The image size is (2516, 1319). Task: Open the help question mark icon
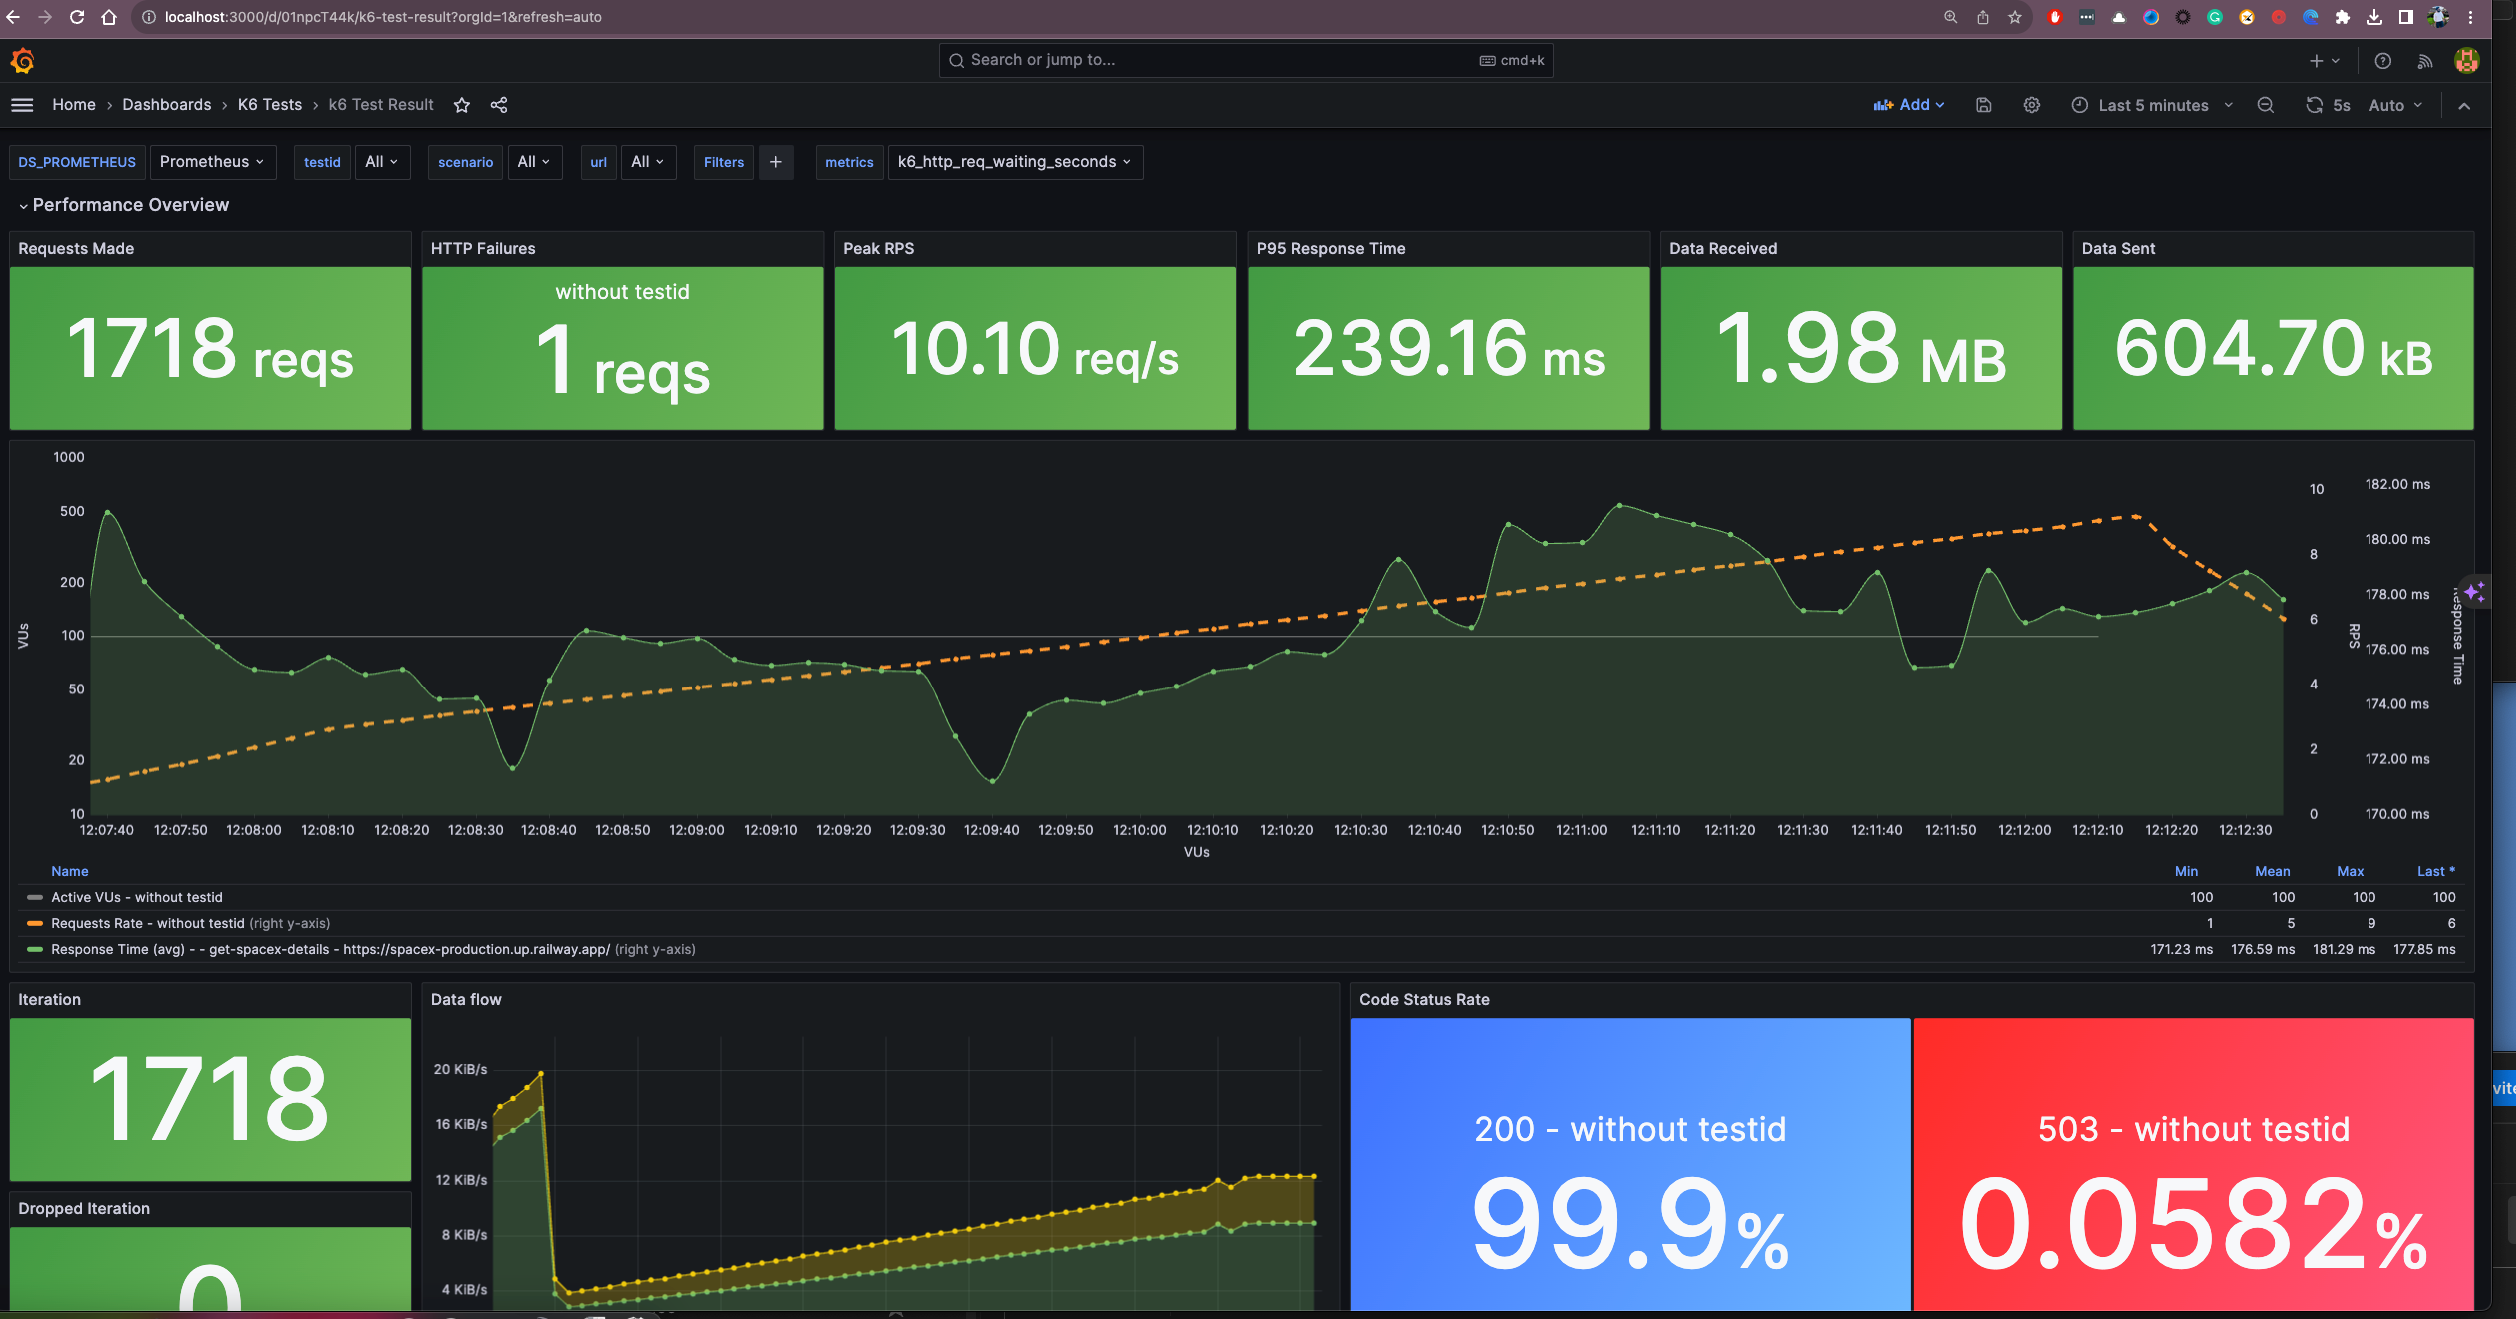2383,61
